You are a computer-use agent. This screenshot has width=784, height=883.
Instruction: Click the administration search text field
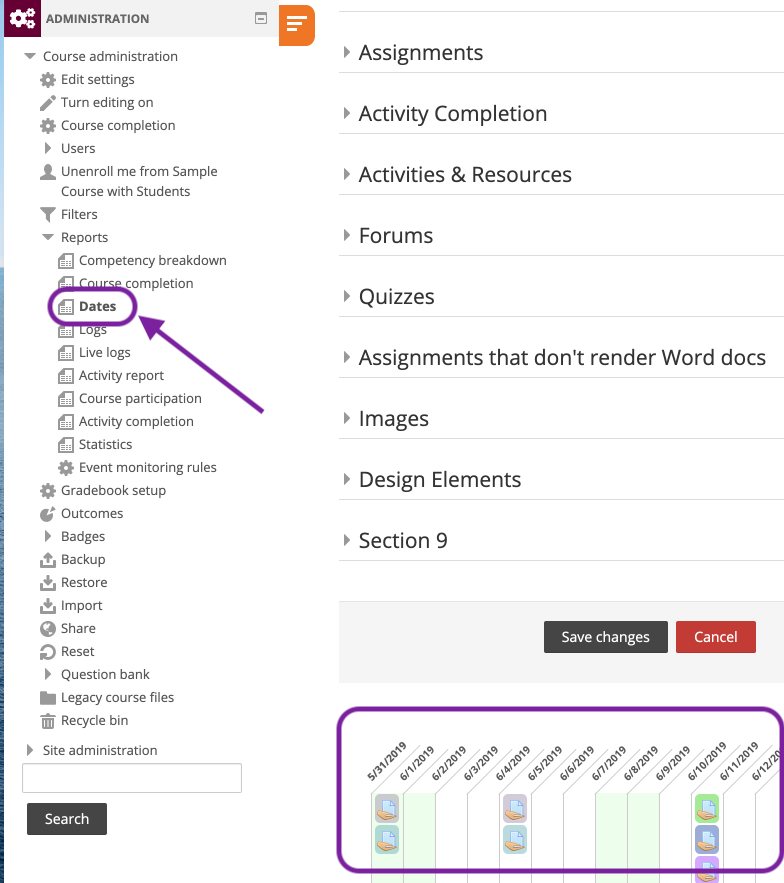coord(132,778)
